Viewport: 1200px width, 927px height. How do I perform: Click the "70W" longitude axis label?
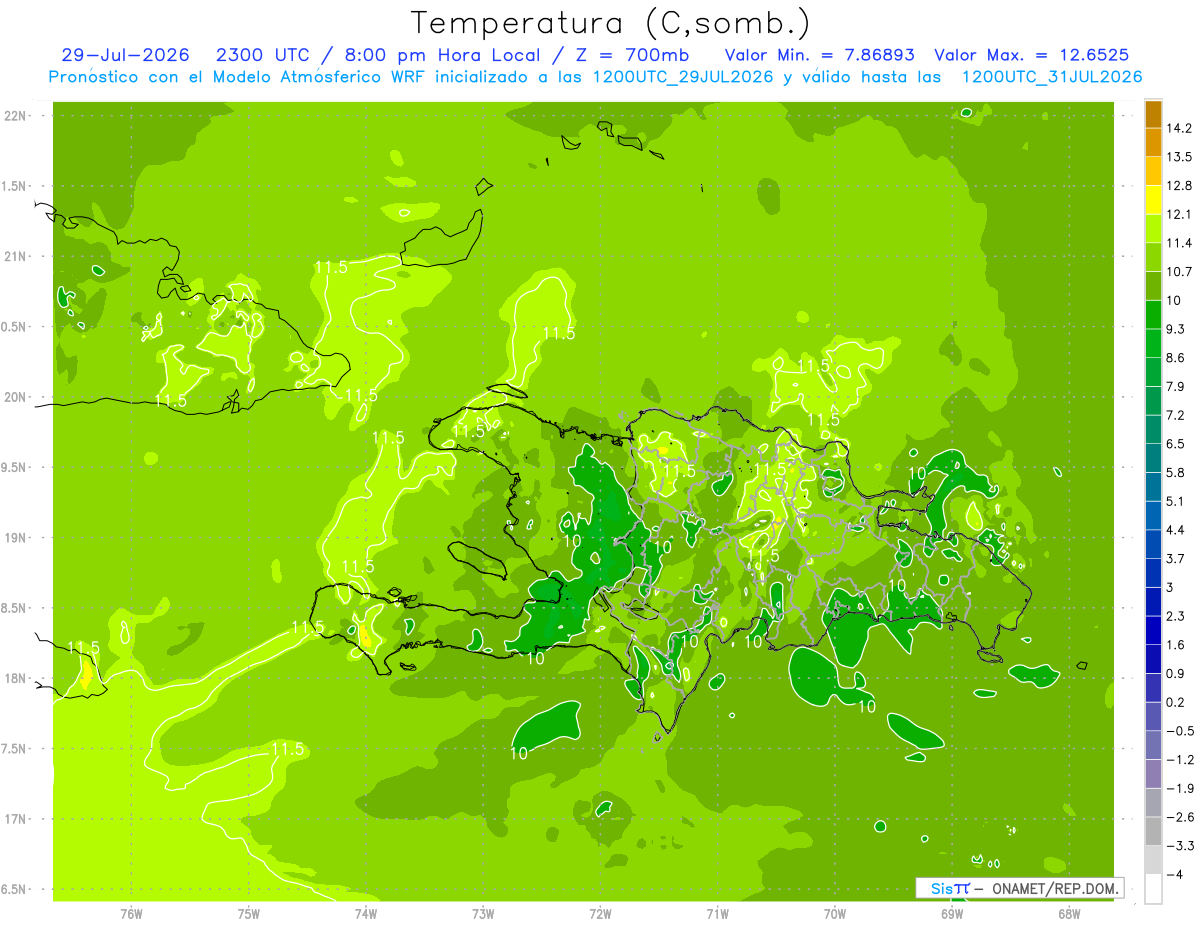[x=835, y=914]
